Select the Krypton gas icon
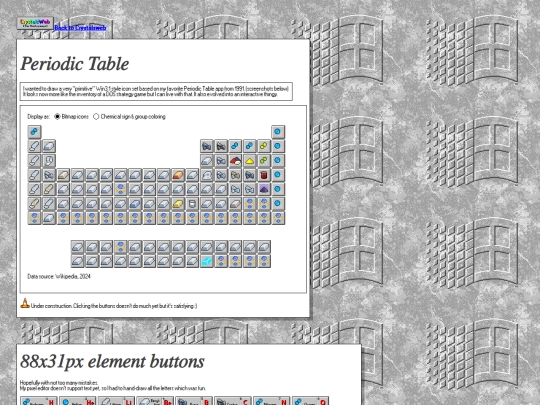The height and width of the screenshot is (405, 540). tap(278, 175)
